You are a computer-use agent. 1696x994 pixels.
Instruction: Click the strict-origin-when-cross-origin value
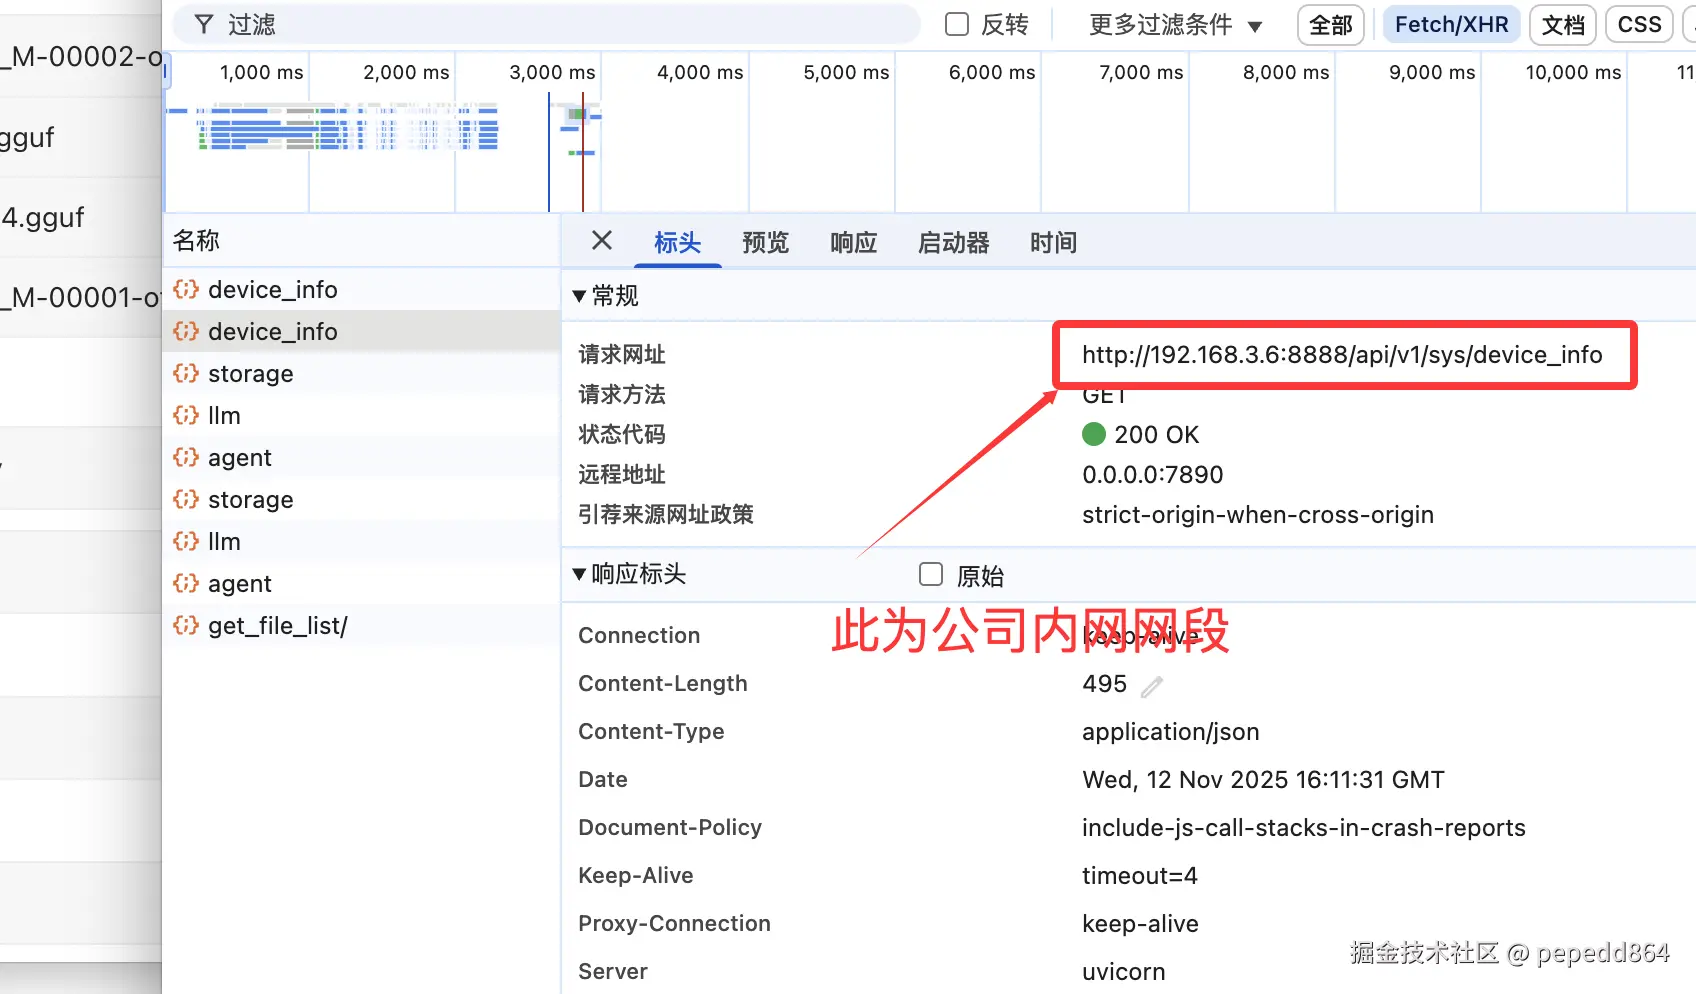coord(1258,515)
